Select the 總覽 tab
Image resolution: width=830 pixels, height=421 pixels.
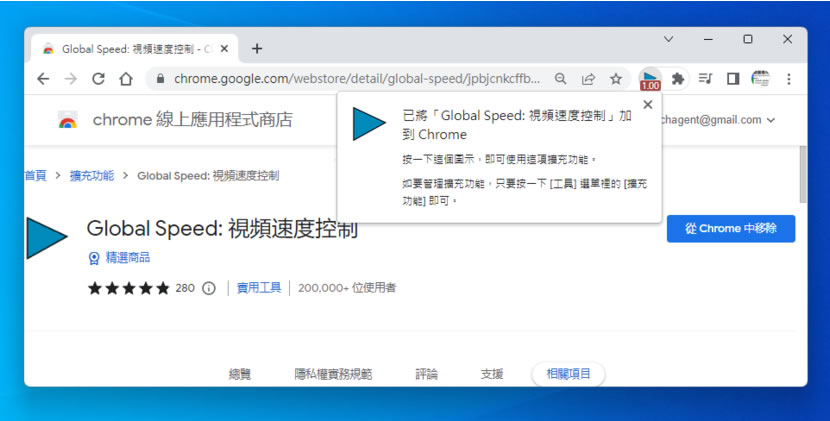pyautogui.click(x=240, y=374)
